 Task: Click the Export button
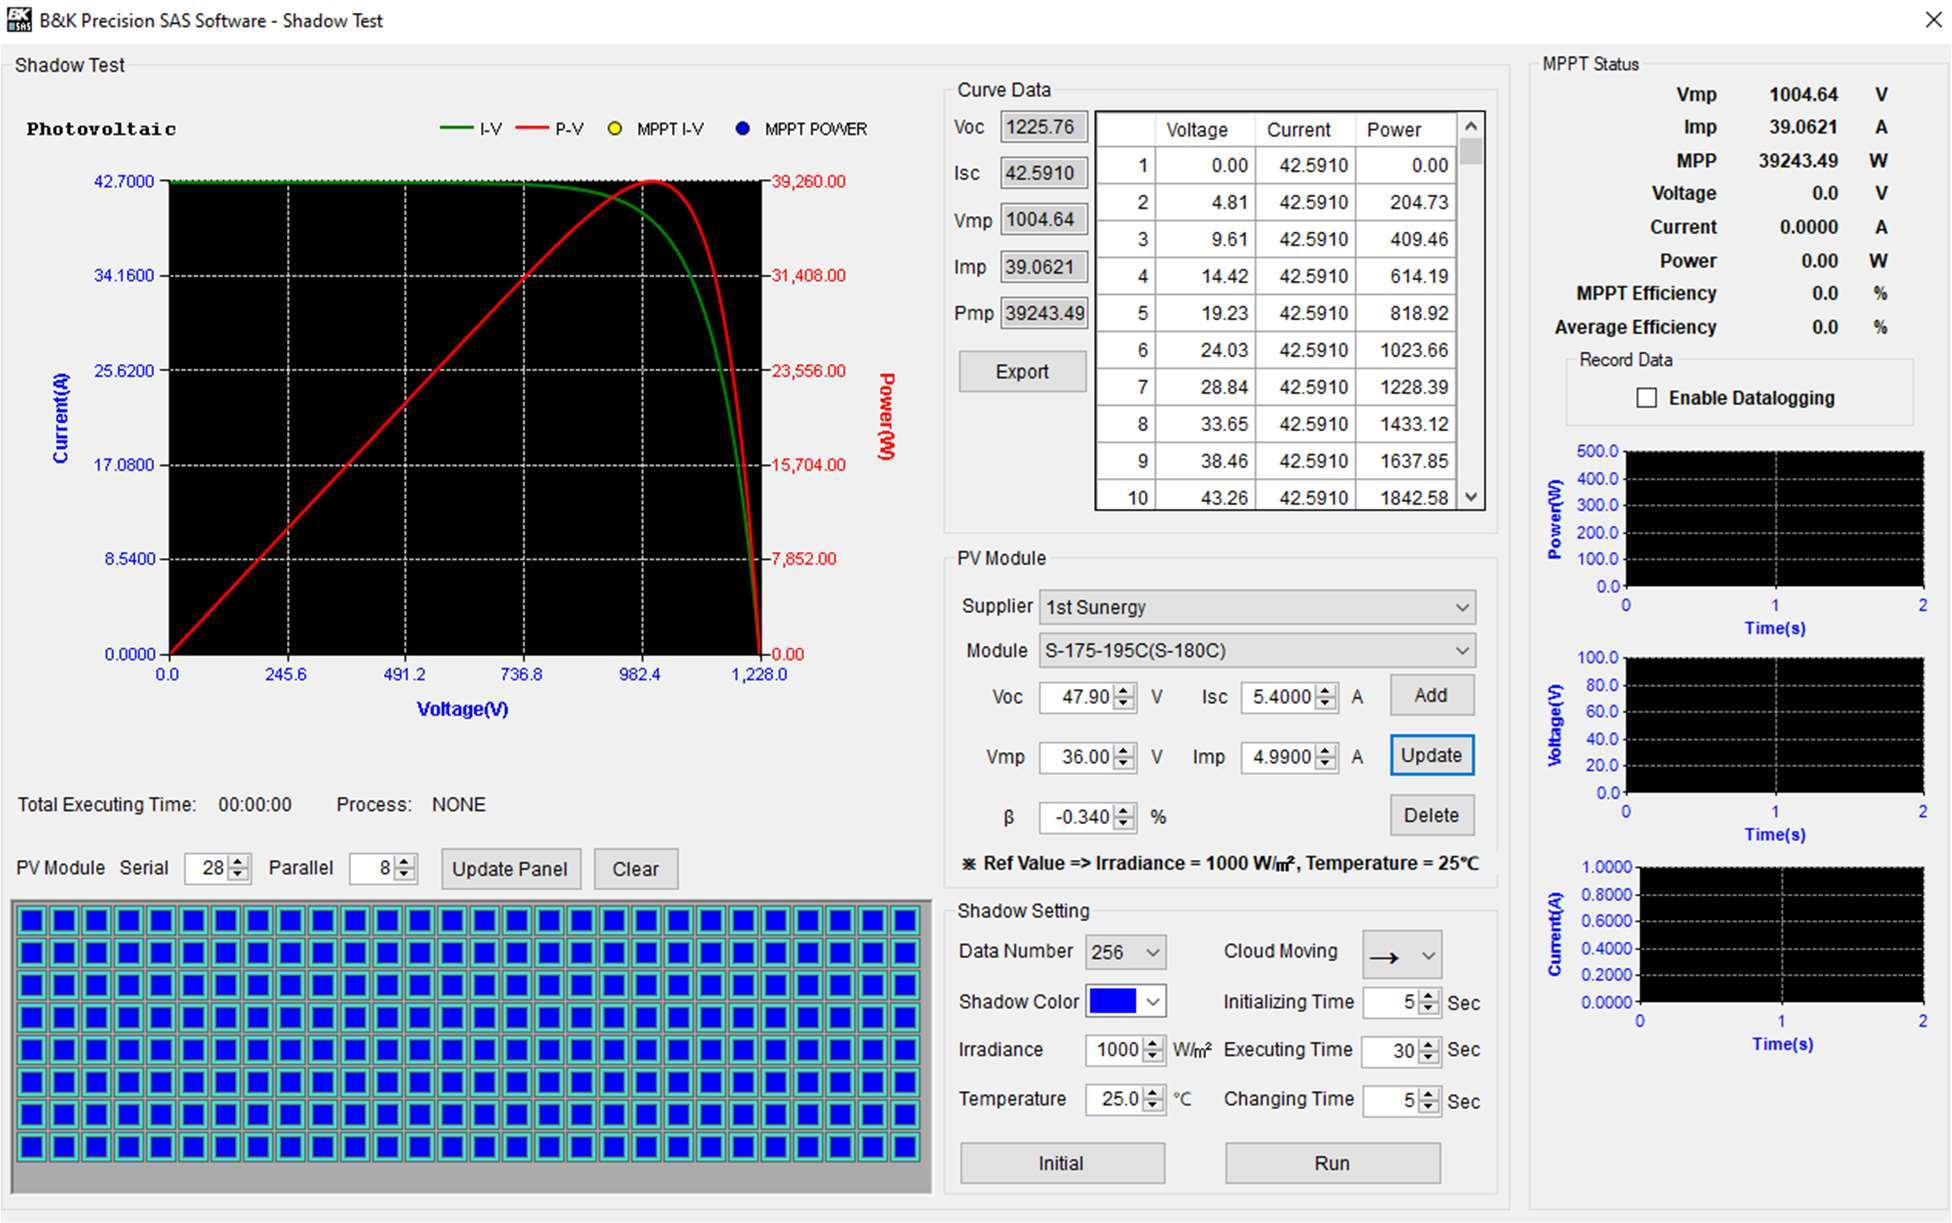tap(1022, 372)
